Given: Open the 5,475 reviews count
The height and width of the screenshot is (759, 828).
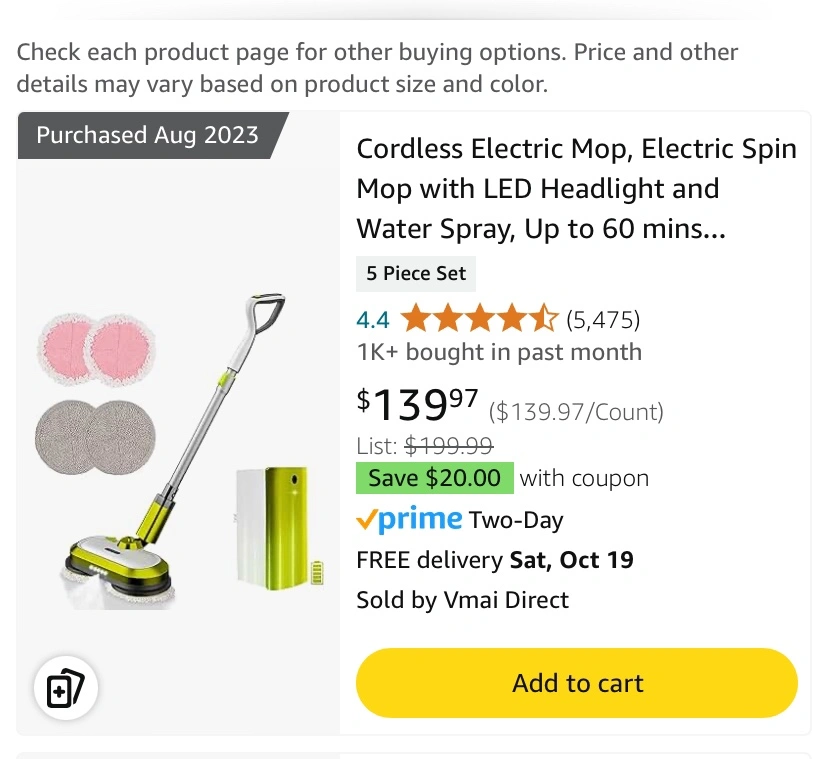Looking at the screenshot, I should (602, 320).
